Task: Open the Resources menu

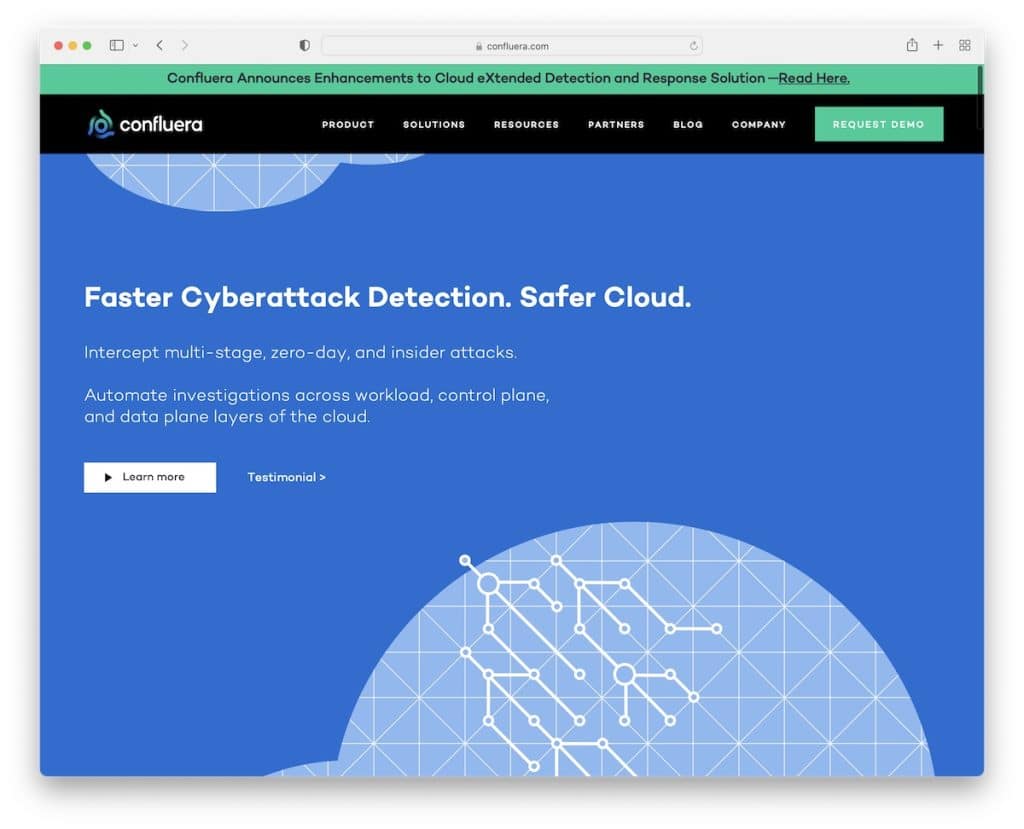Action: [526, 124]
